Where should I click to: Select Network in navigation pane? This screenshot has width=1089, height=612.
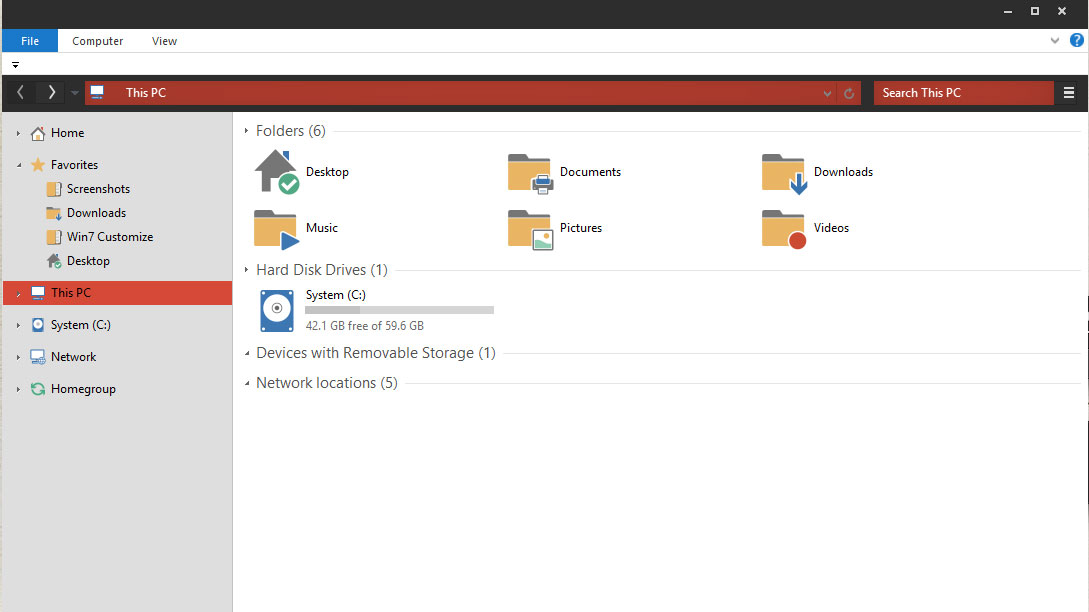click(73, 357)
